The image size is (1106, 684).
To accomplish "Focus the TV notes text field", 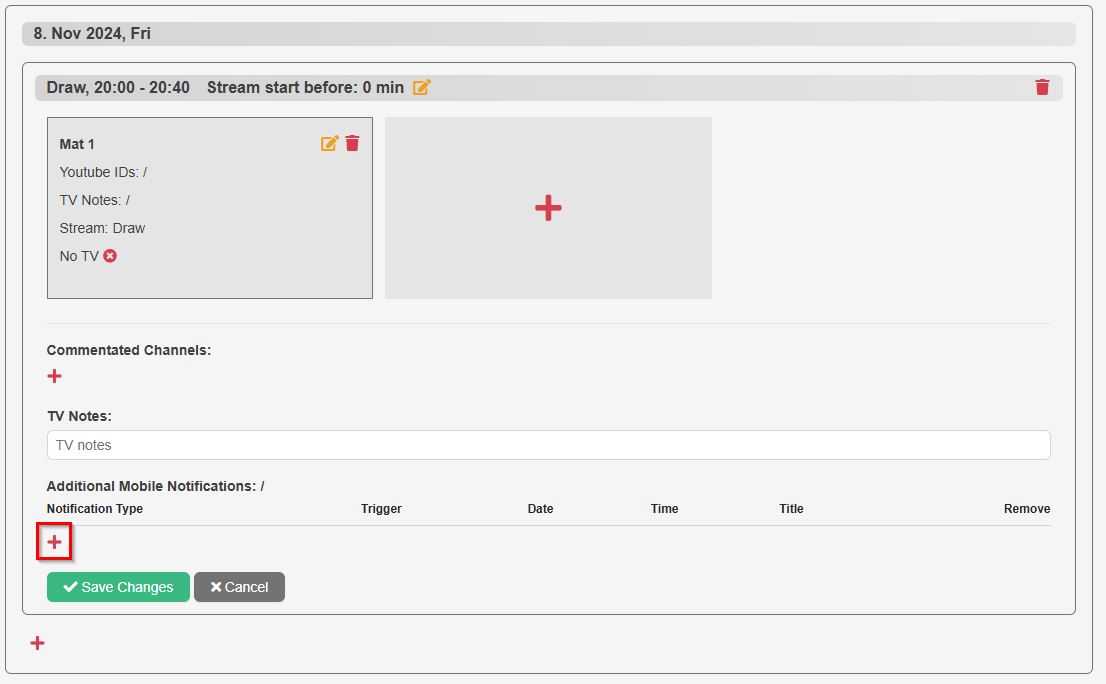I will click(x=548, y=445).
